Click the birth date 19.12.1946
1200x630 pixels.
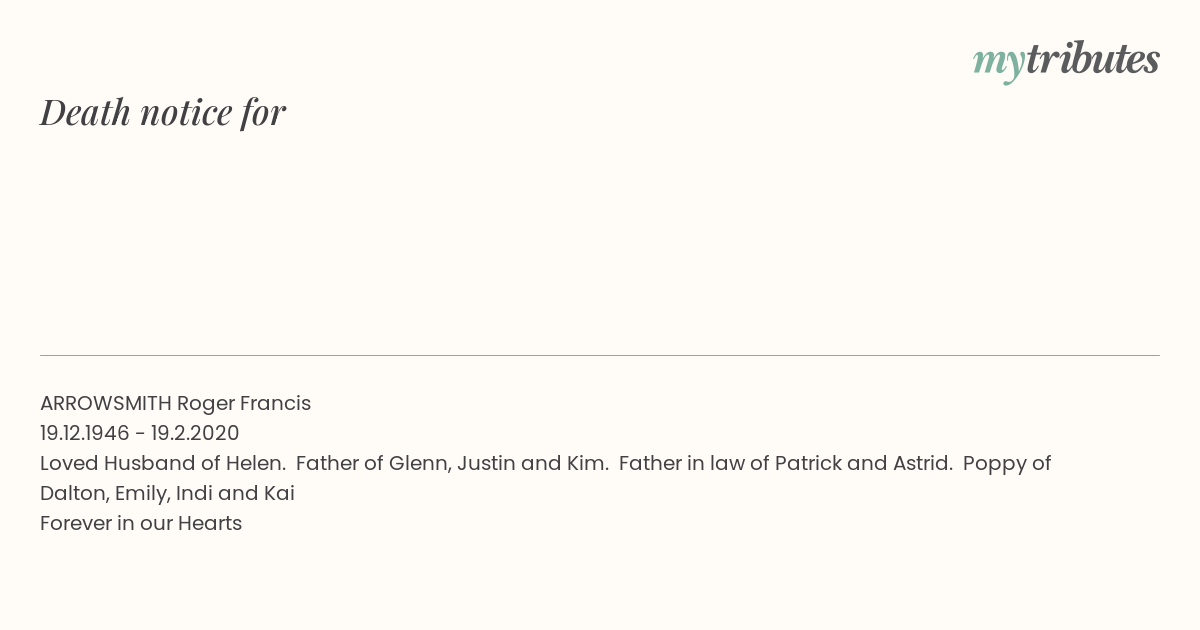[x=85, y=433]
